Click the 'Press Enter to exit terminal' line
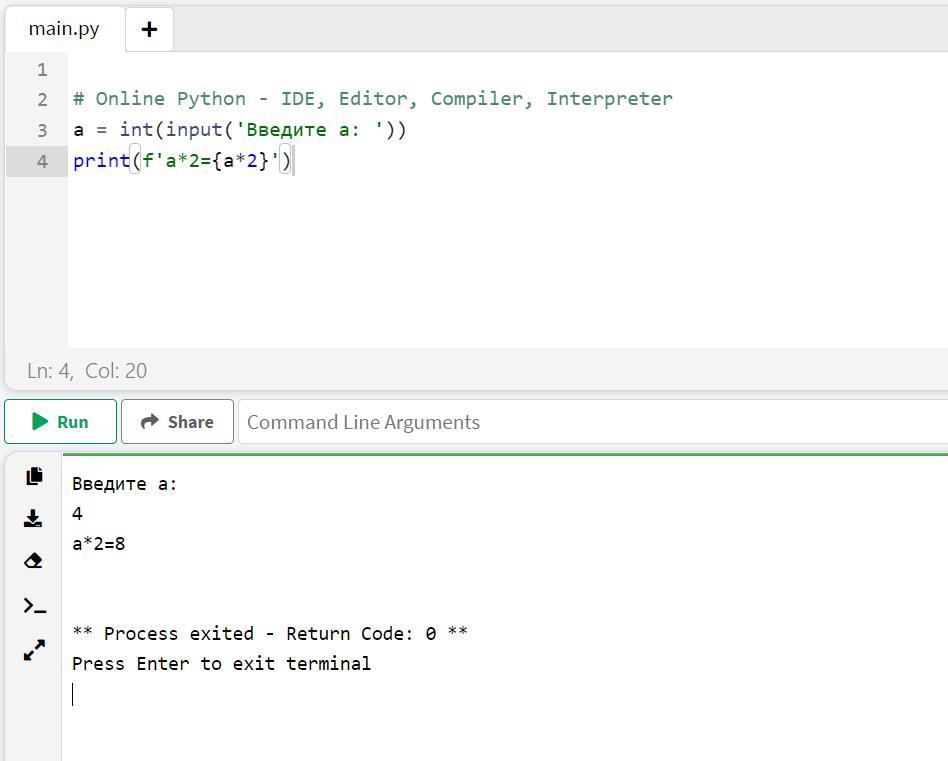 (x=221, y=664)
